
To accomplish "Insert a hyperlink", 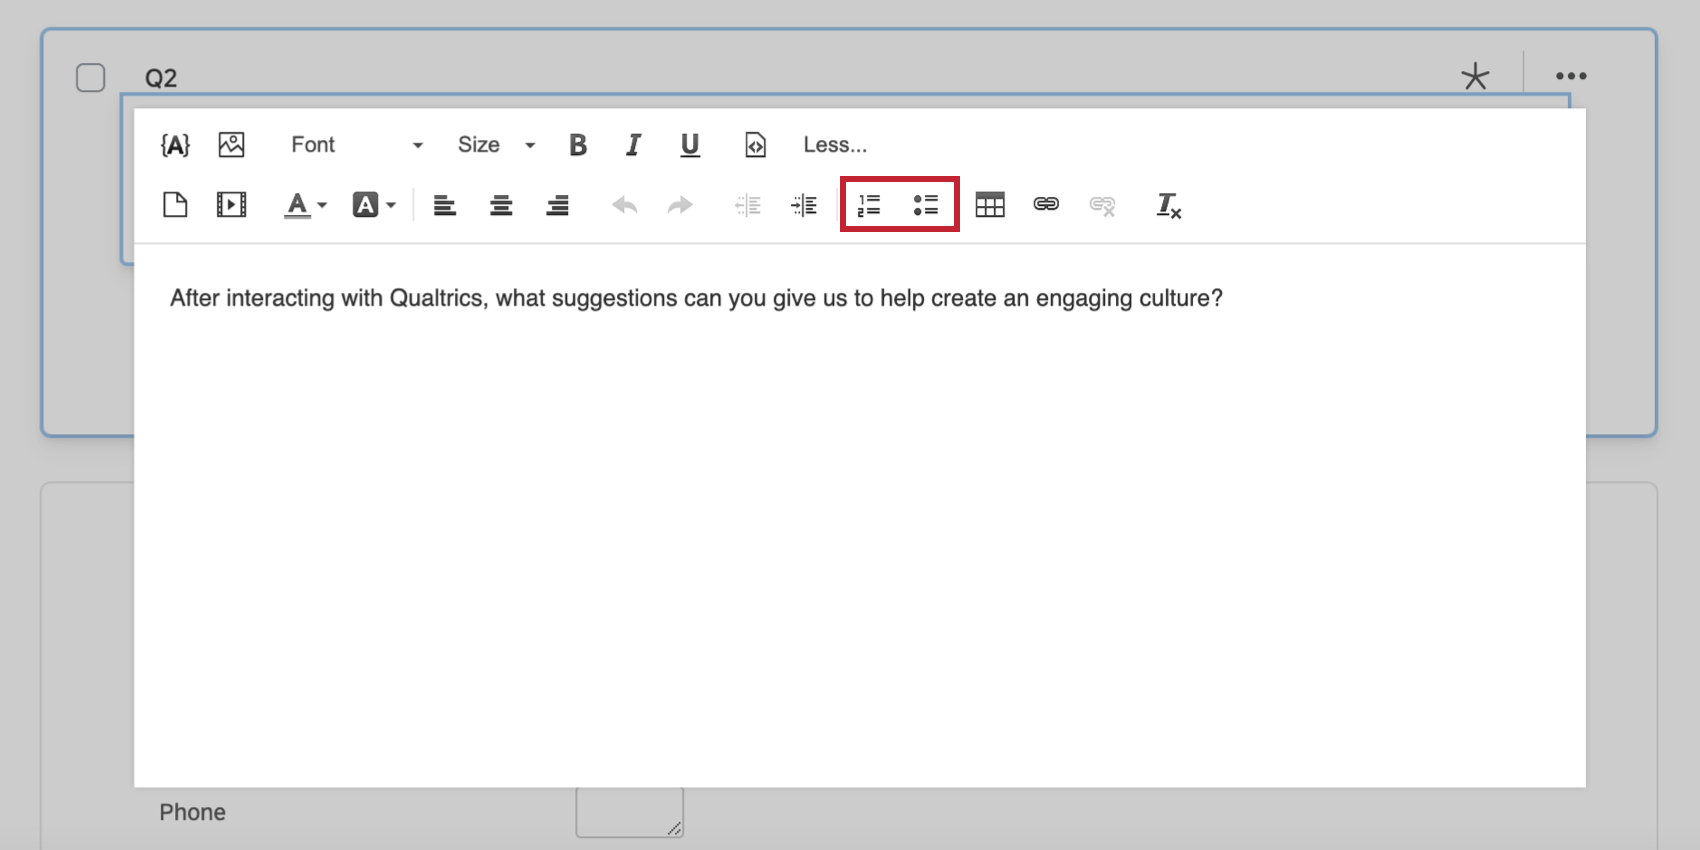I will (x=1046, y=204).
